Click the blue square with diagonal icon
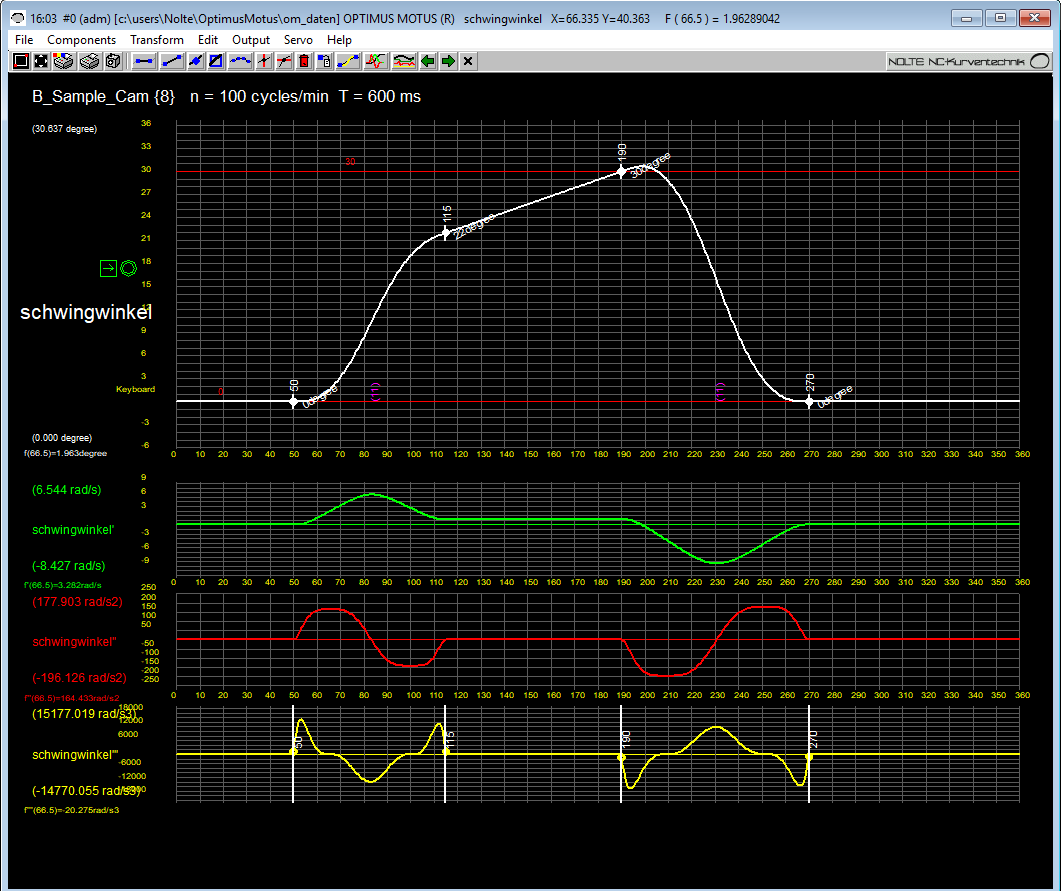This screenshot has width=1061, height=891. click(x=215, y=61)
